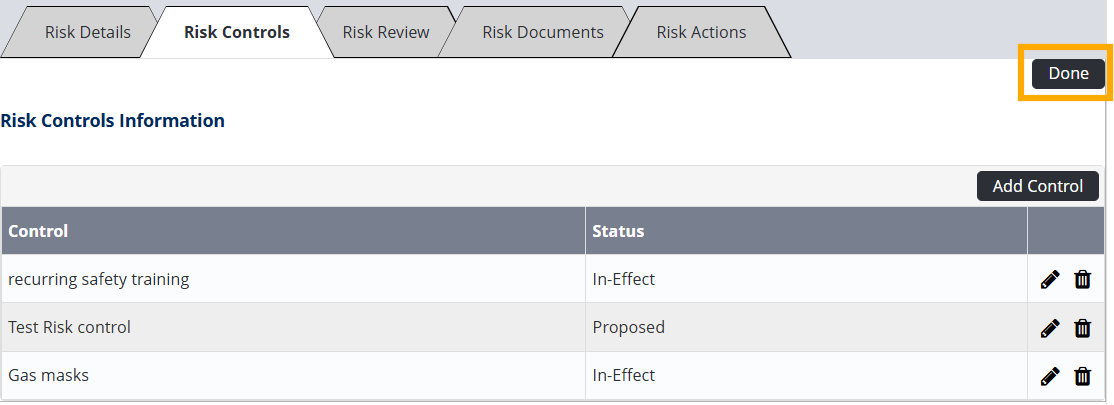
Task: Edit the recurring safety training control
Action: (1049, 280)
